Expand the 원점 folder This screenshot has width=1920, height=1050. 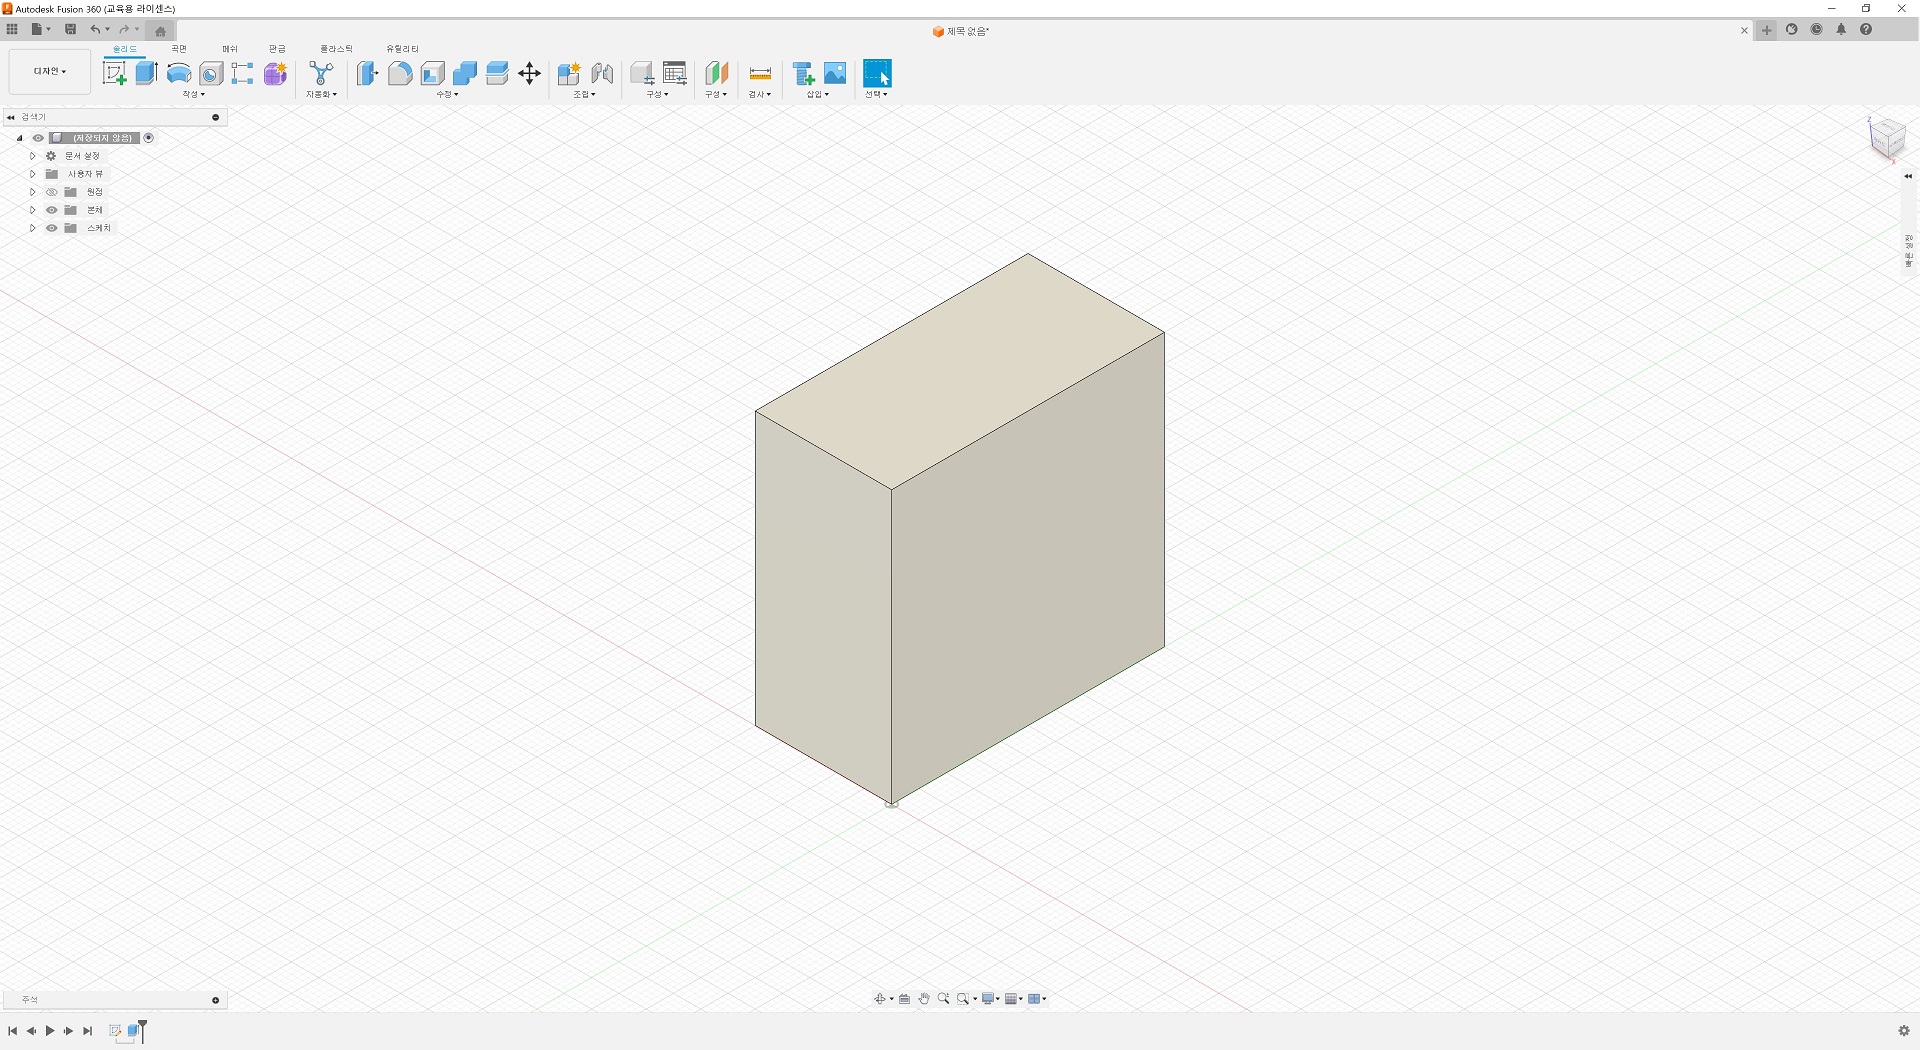(32, 192)
